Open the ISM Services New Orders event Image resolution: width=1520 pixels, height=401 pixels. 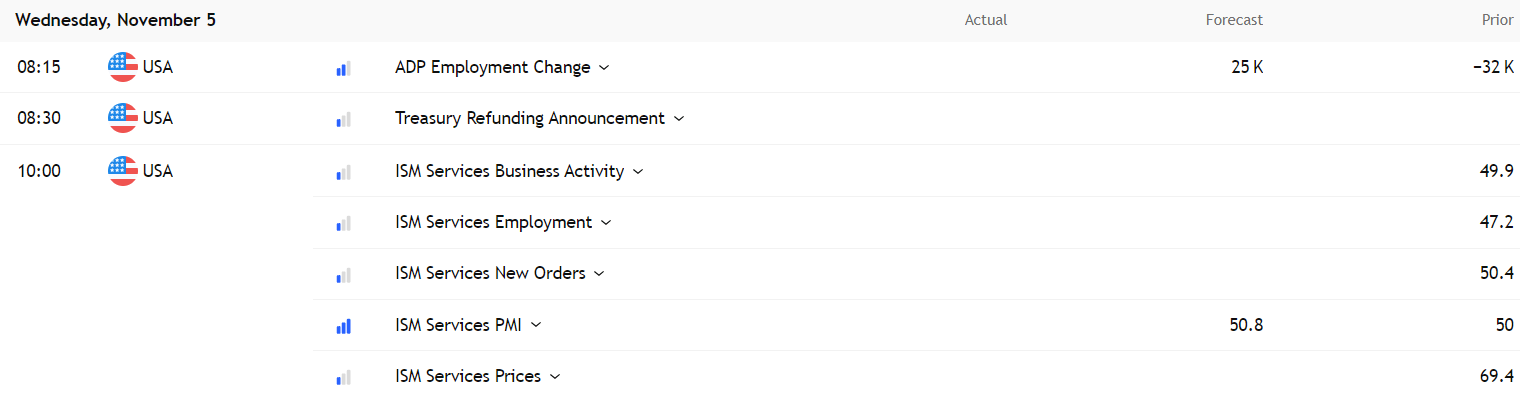(x=490, y=273)
